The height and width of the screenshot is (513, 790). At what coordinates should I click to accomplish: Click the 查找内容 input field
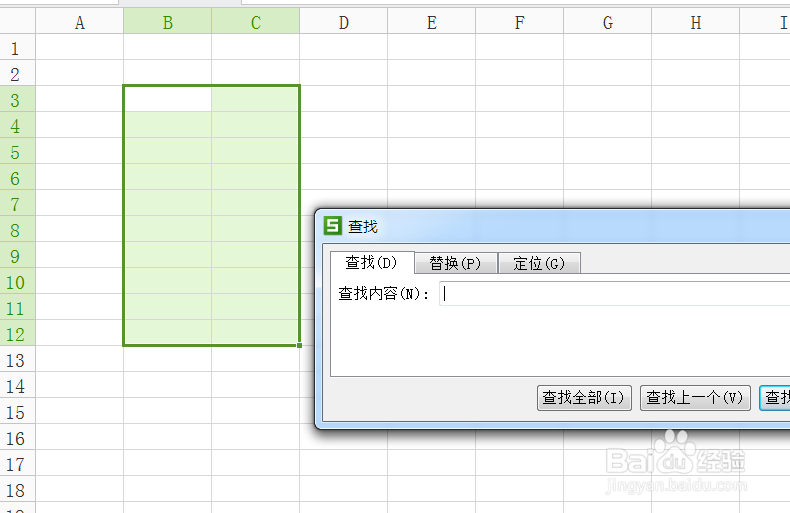click(615, 293)
